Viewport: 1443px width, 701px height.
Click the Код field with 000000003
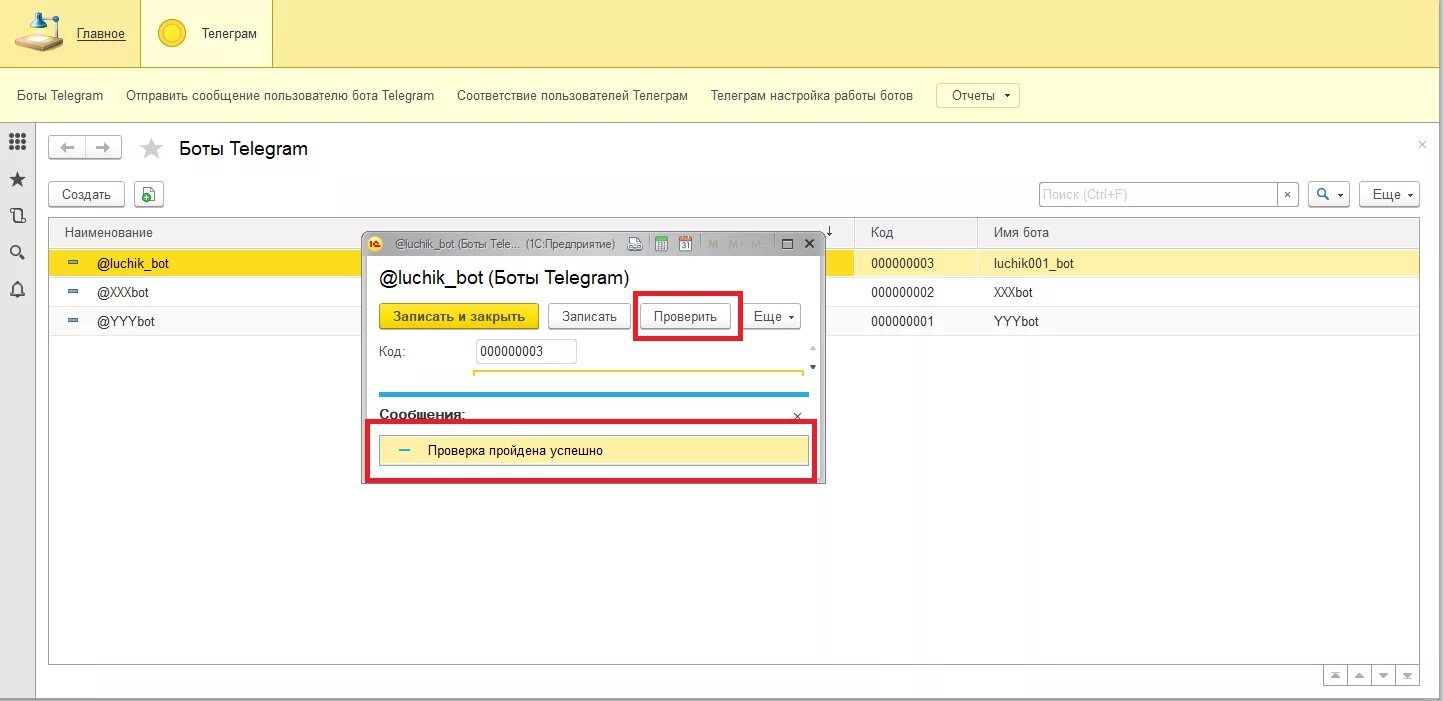(x=526, y=351)
